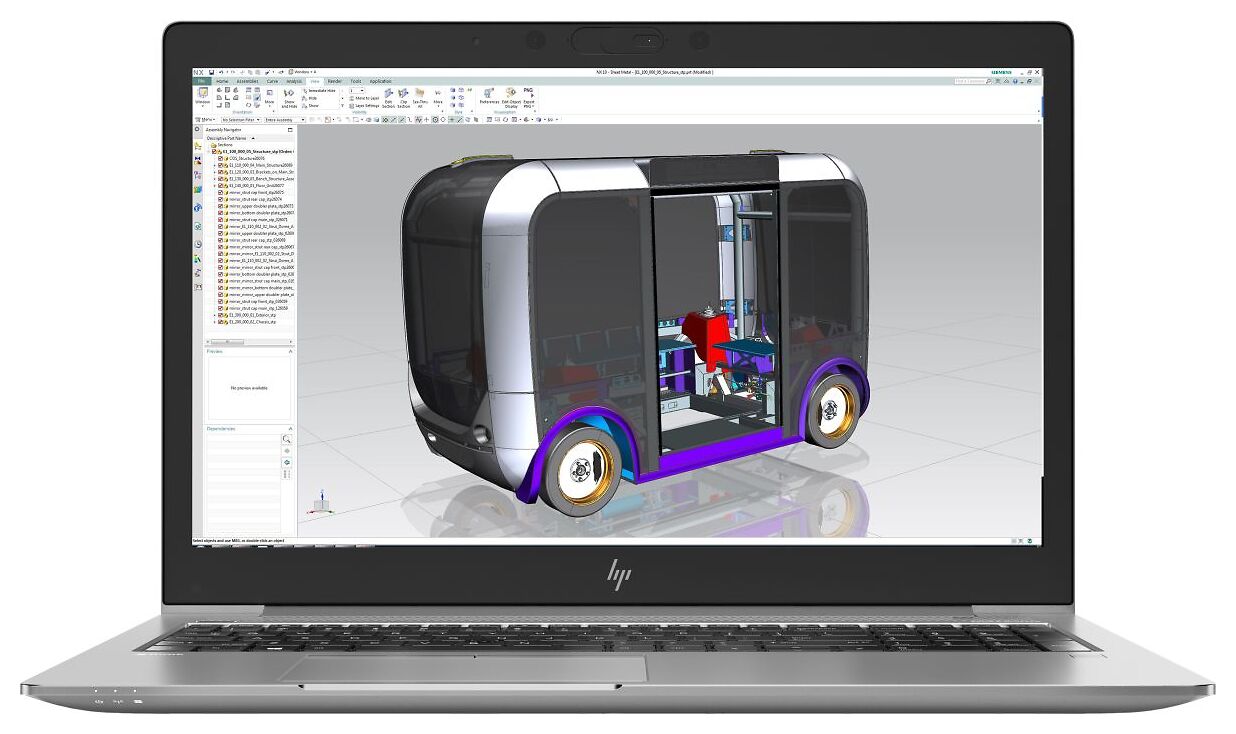Open the work layer number dropdown
The width and height of the screenshot is (1236, 734).
click(357, 91)
